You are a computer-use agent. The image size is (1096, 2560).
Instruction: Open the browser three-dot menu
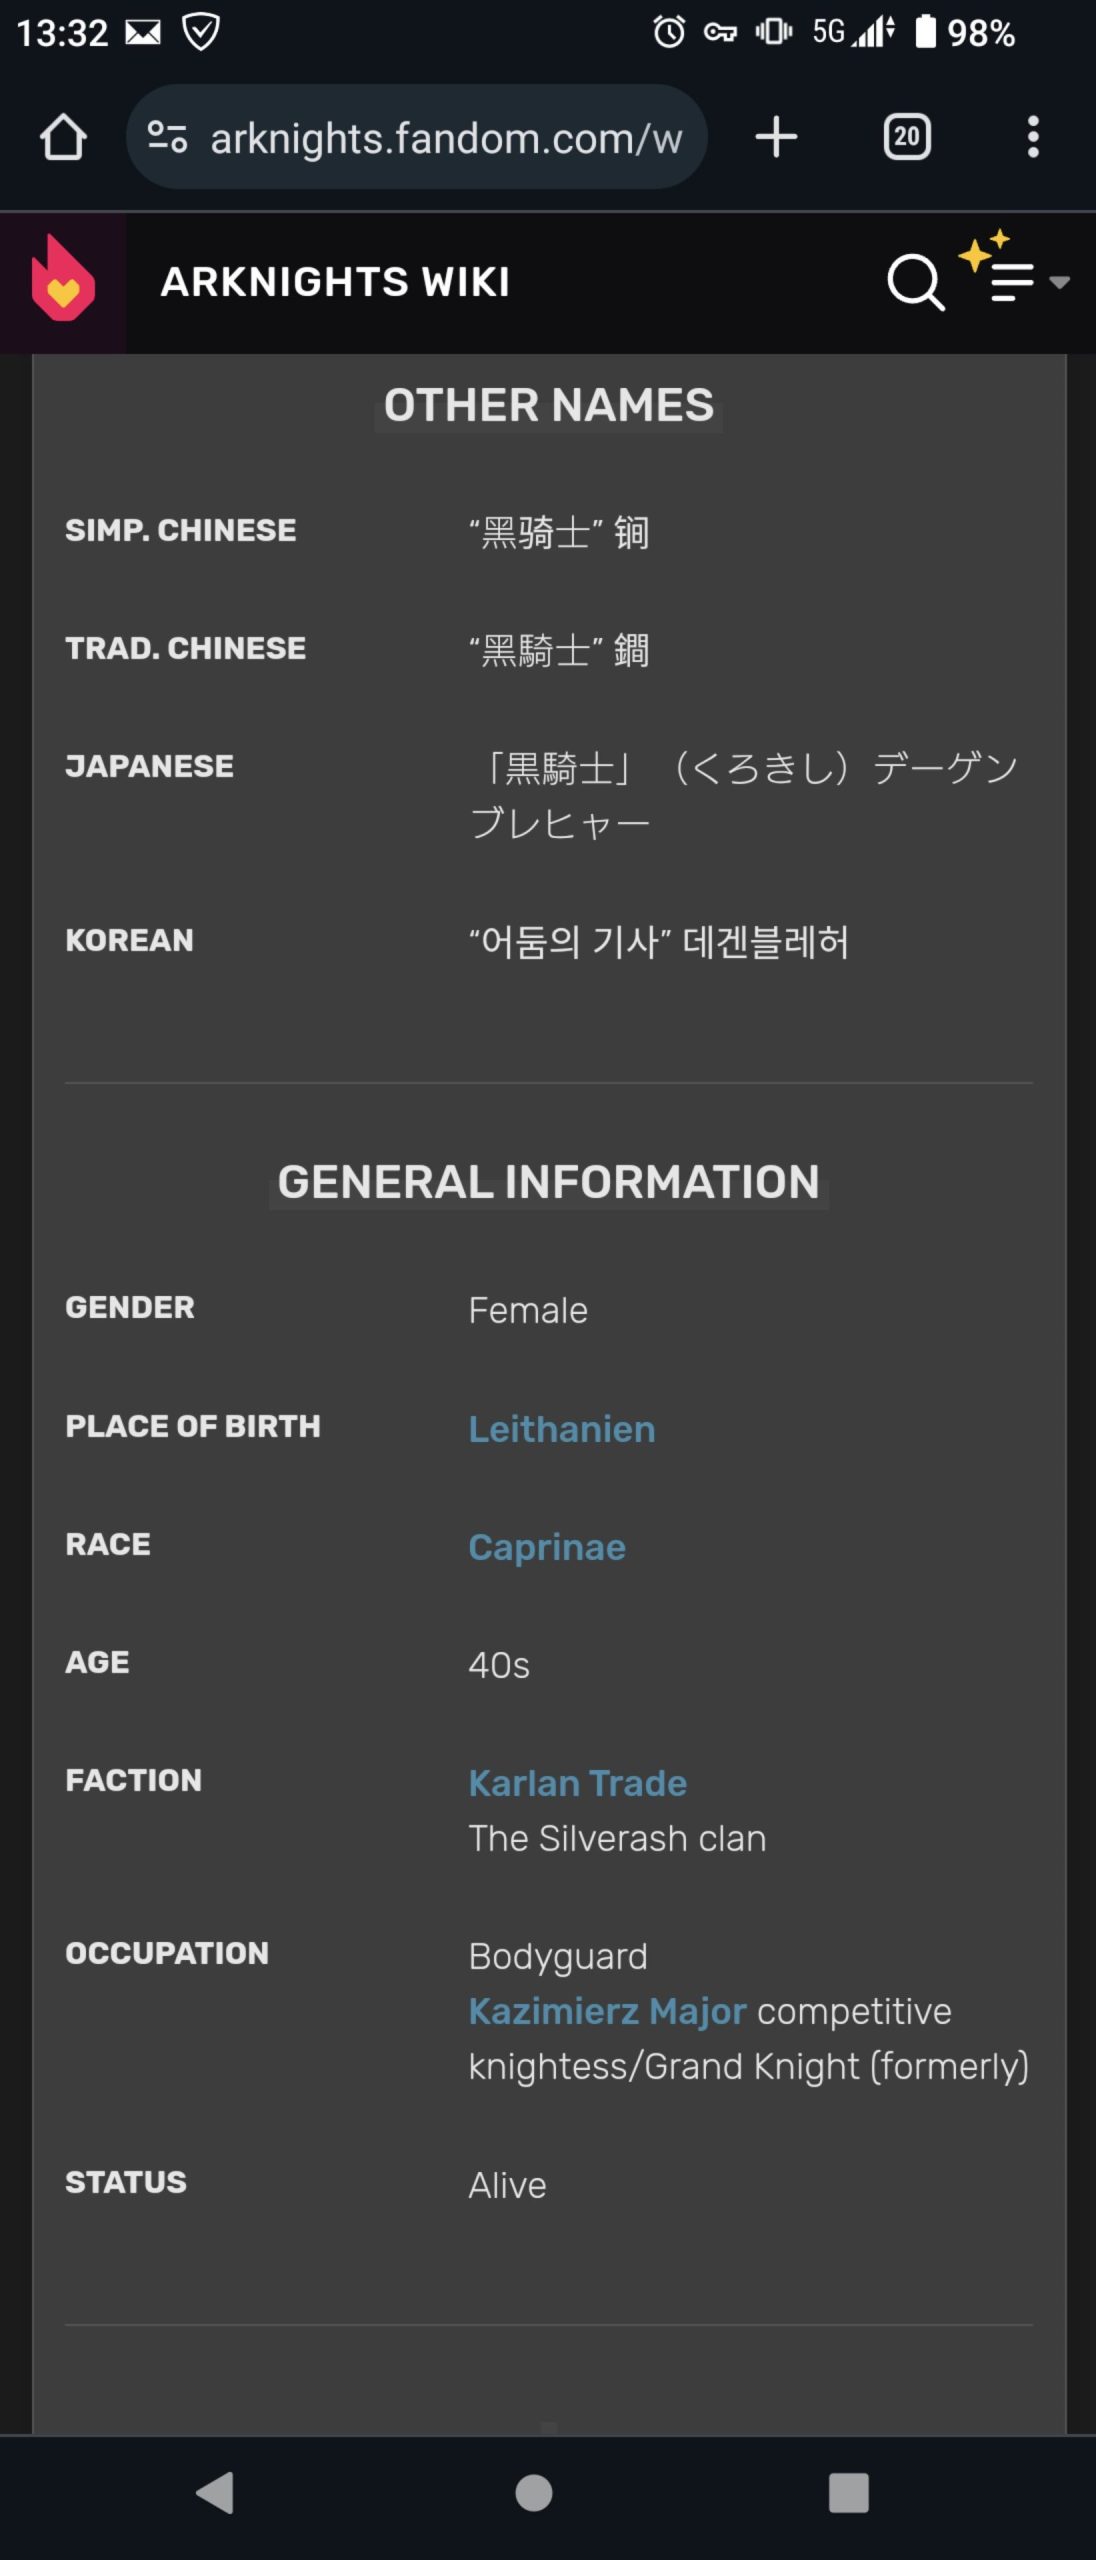pos(1033,137)
